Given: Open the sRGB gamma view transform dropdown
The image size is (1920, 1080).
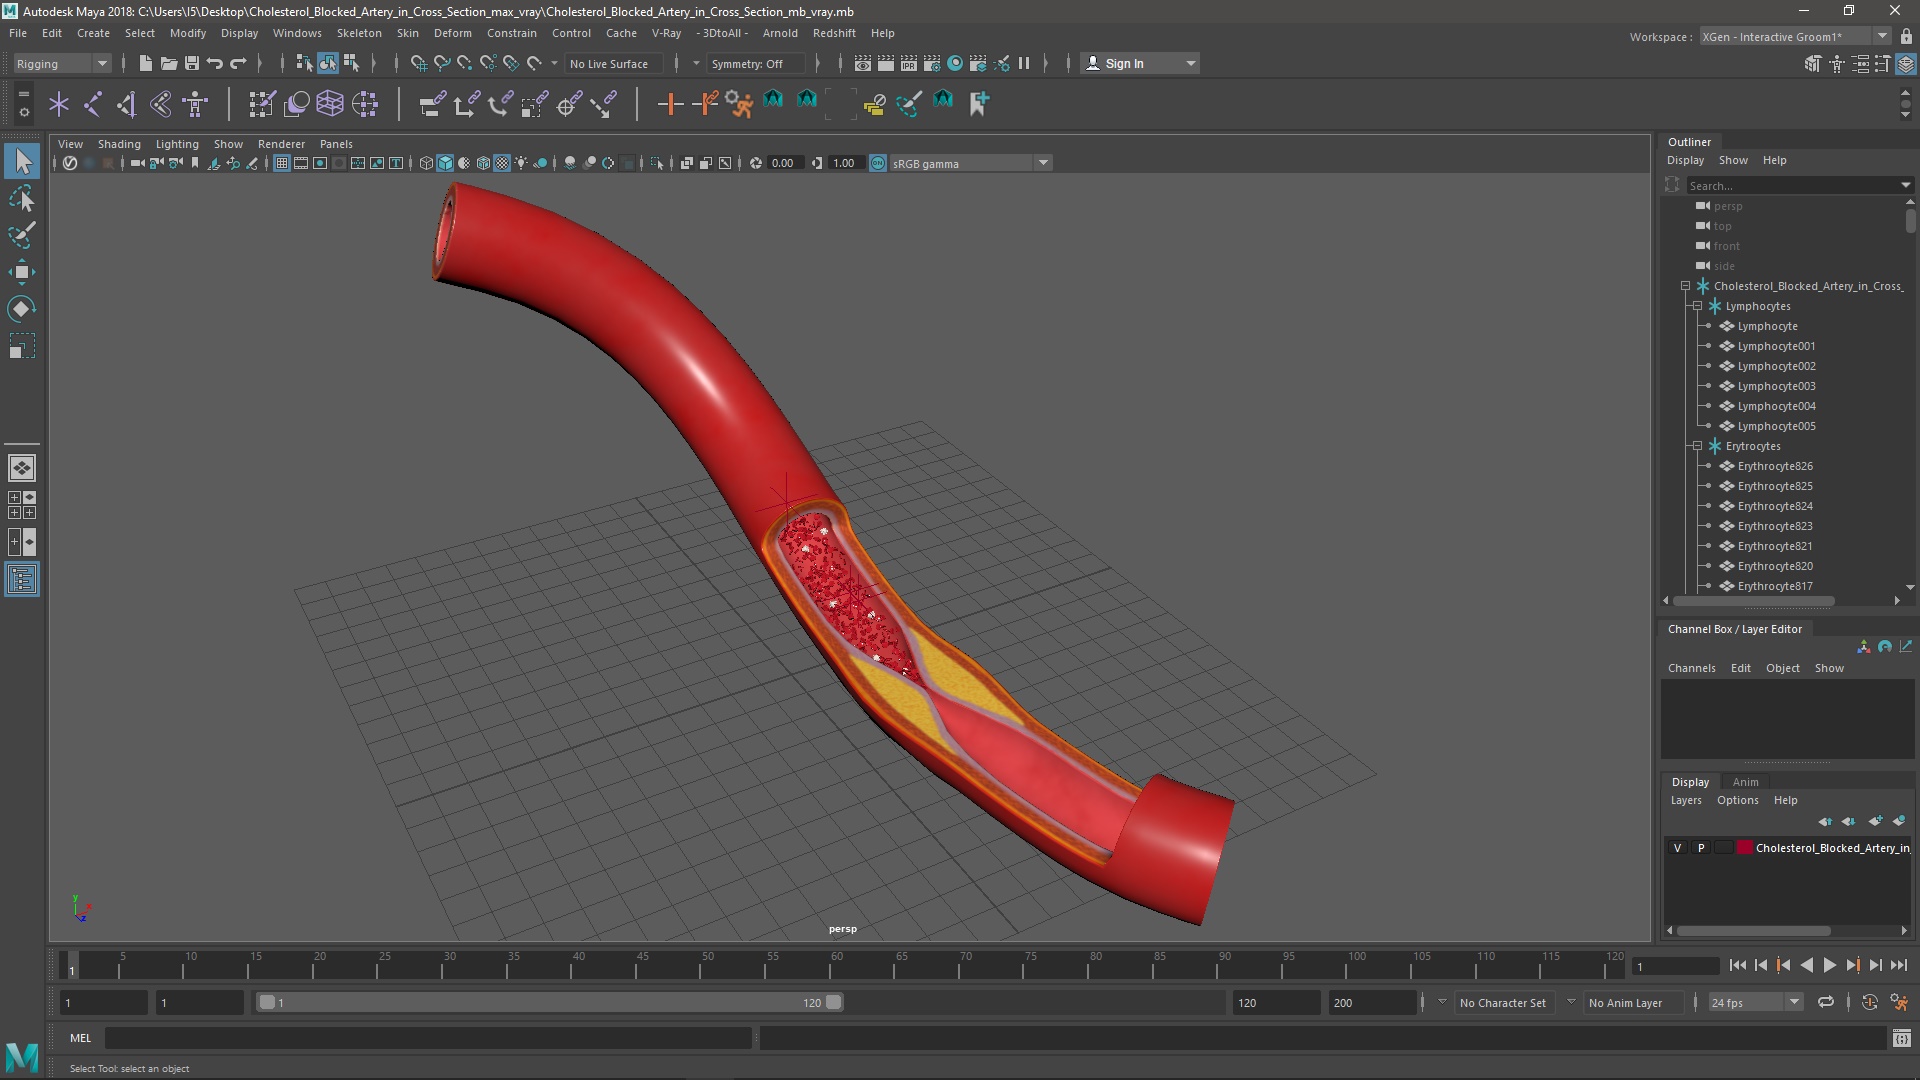Looking at the screenshot, I should (x=970, y=163).
